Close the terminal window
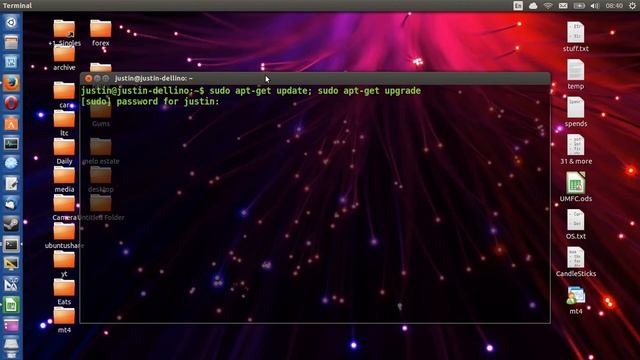This screenshot has height=360, width=640. click(88, 78)
